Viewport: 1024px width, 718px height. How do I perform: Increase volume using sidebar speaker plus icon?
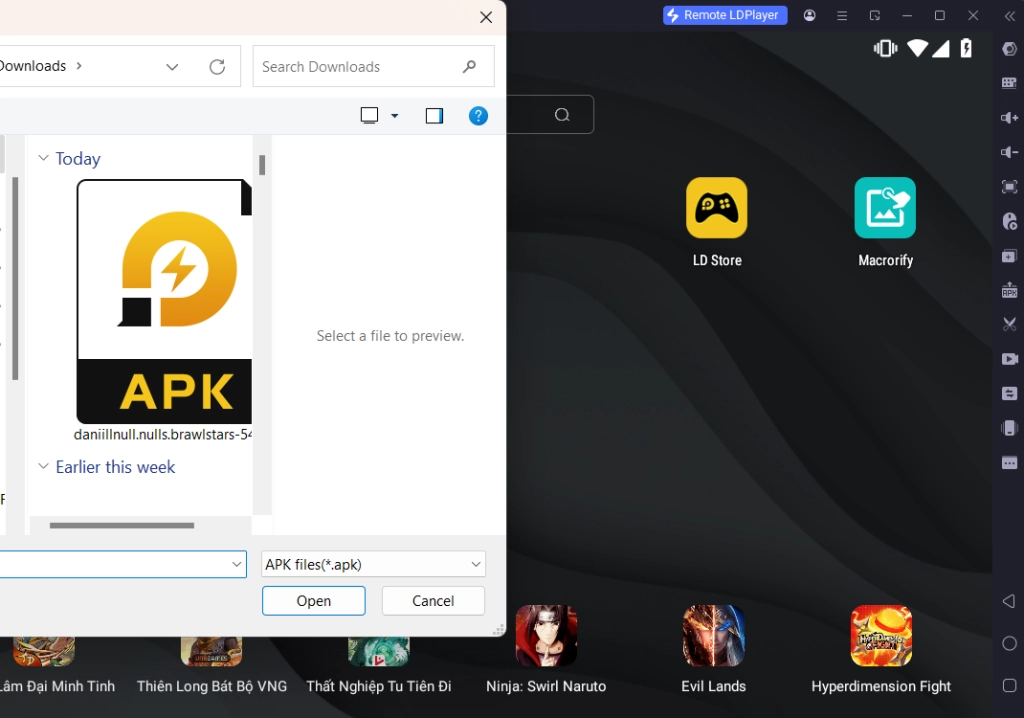pos(1009,118)
